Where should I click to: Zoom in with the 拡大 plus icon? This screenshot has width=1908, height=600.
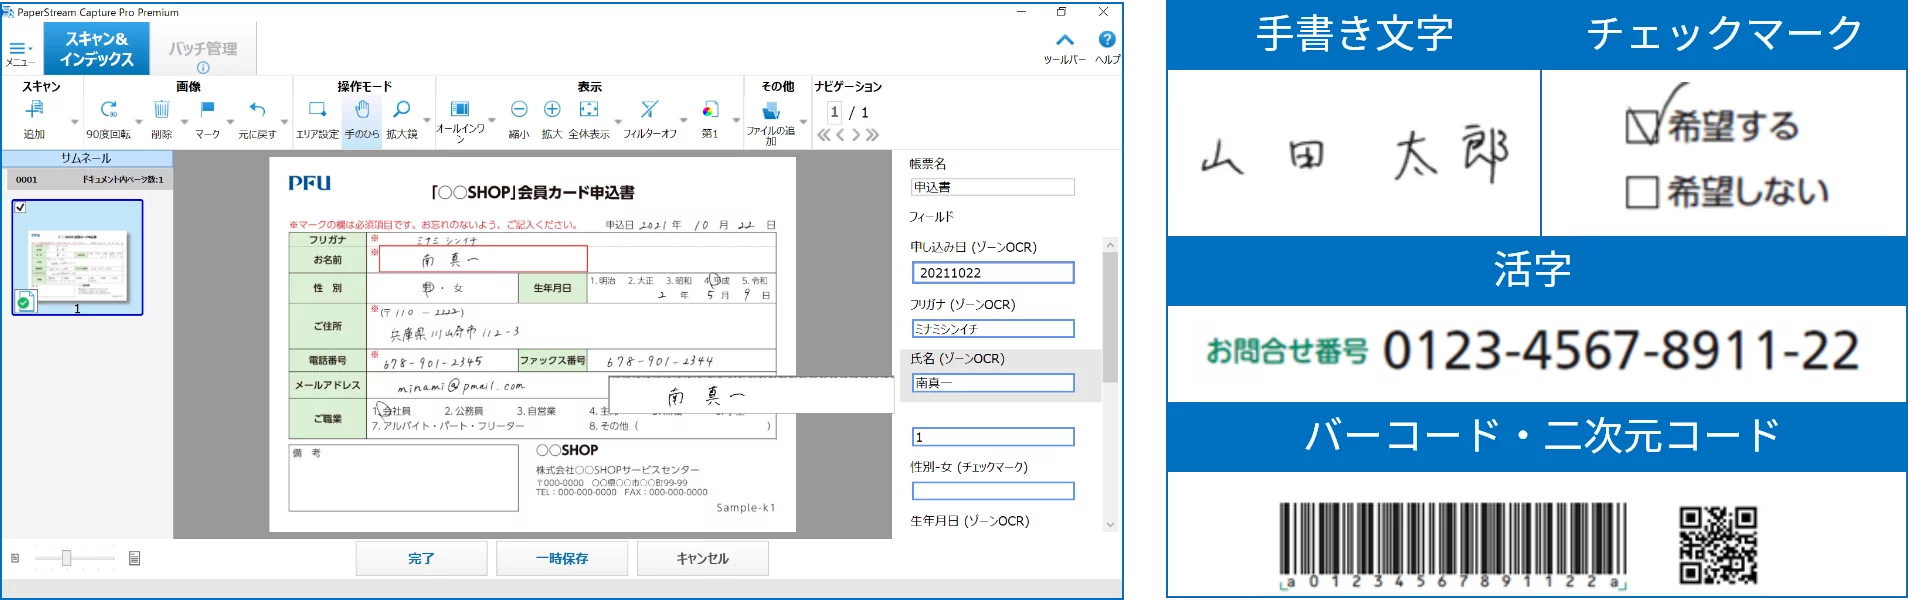click(x=552, y=109)
